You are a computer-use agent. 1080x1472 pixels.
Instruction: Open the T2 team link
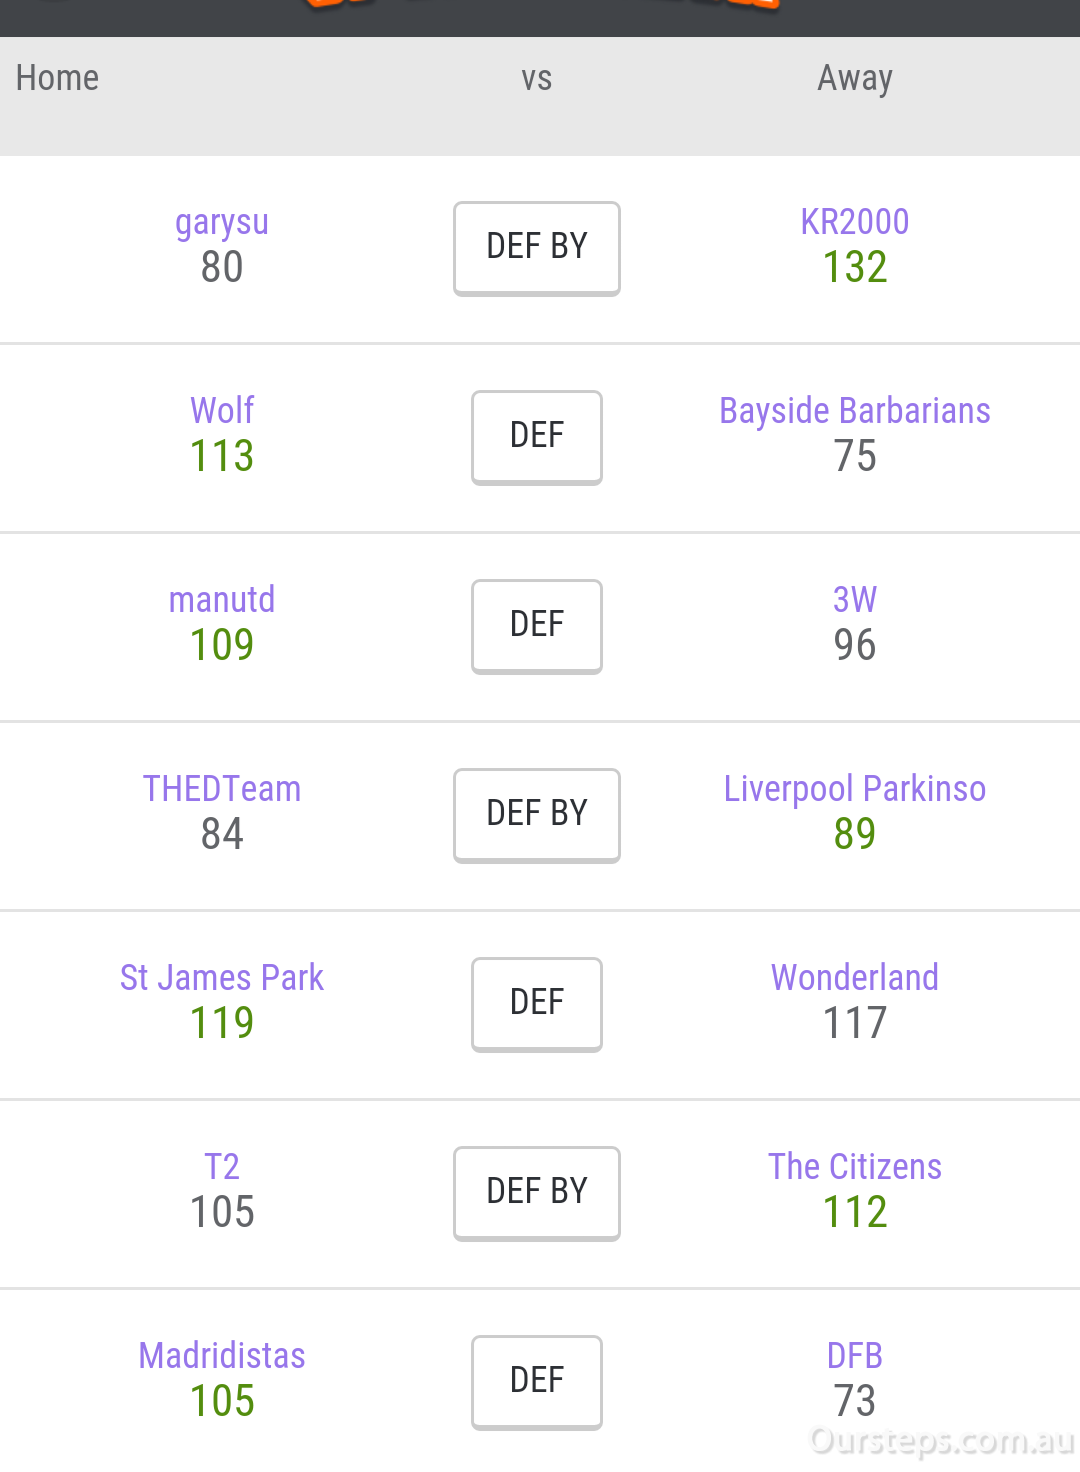tap(222, 1167)
